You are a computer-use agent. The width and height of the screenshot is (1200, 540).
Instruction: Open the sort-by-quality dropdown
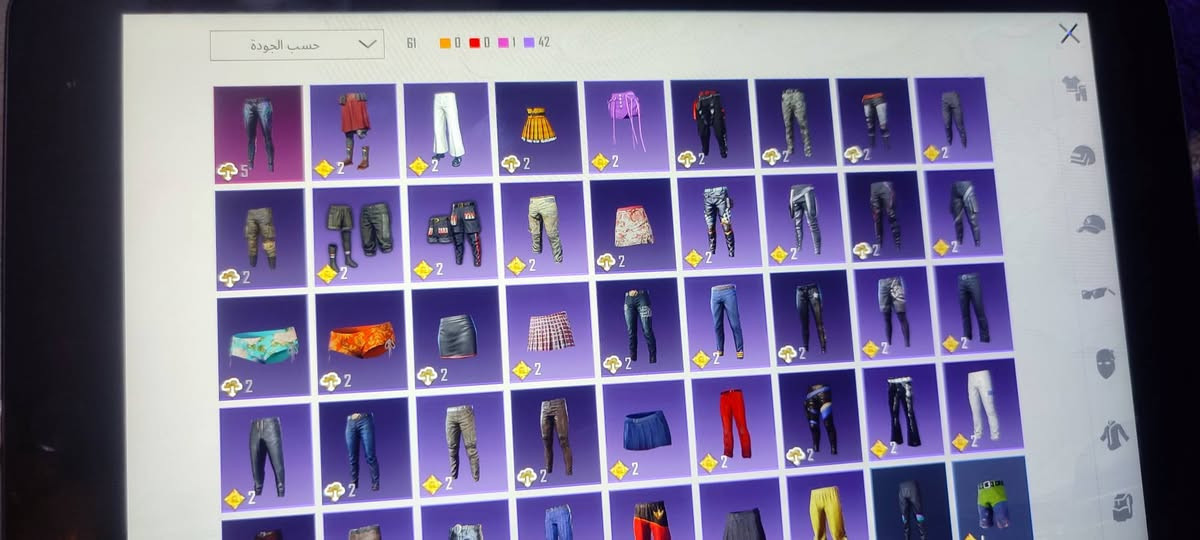pos(297,44)
